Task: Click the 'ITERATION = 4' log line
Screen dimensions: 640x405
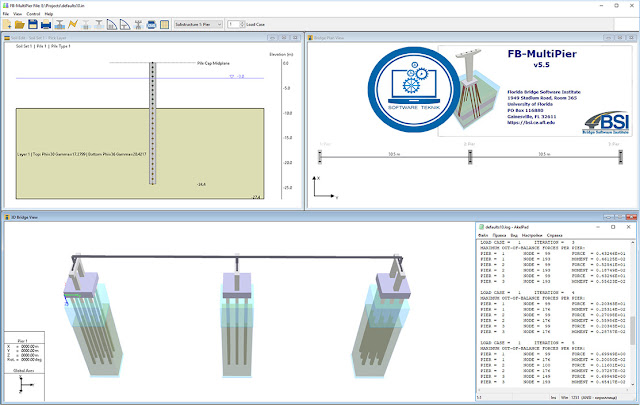Action: coord(527,293)
